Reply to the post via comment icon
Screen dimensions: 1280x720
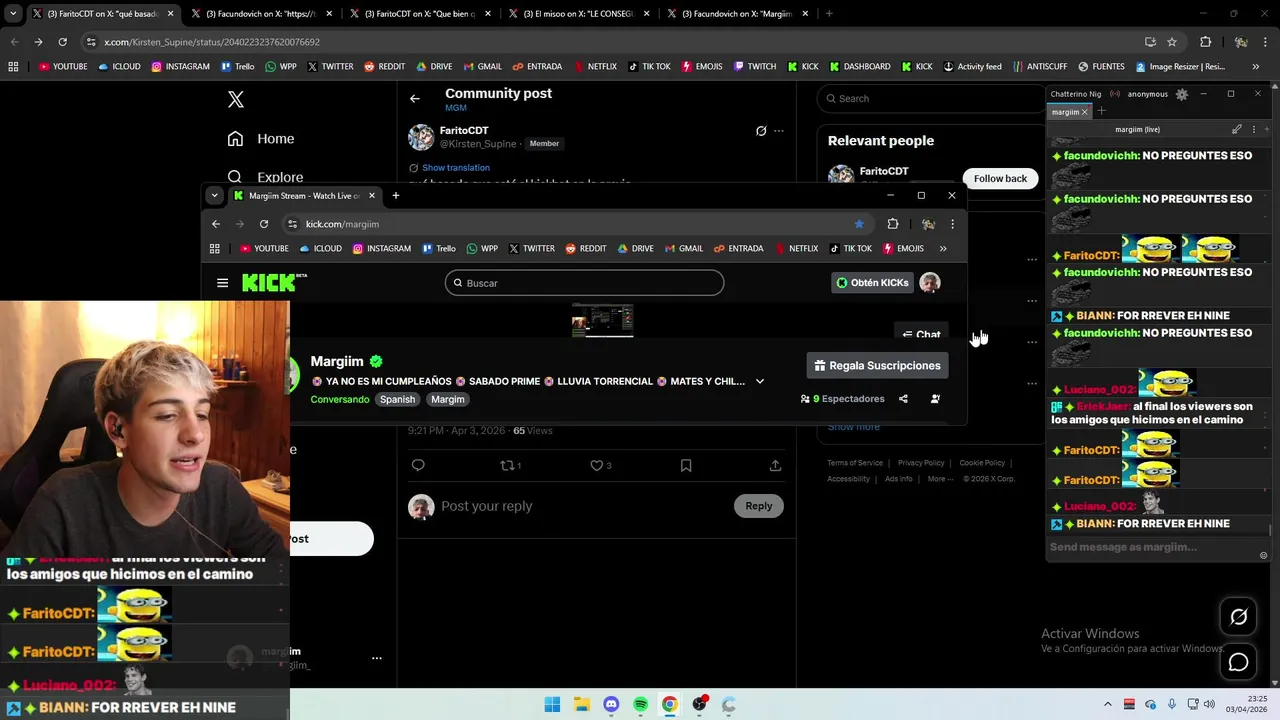click(418, 465)
